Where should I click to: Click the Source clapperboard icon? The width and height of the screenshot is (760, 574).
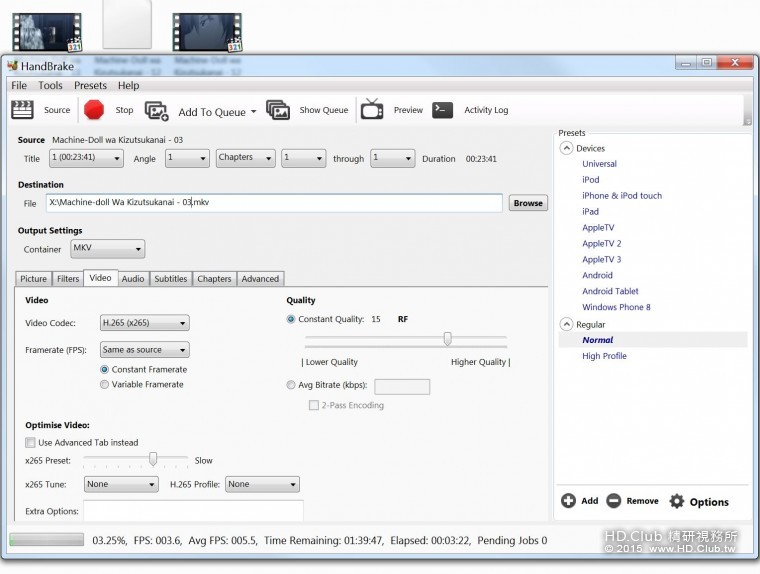point(23,110)
